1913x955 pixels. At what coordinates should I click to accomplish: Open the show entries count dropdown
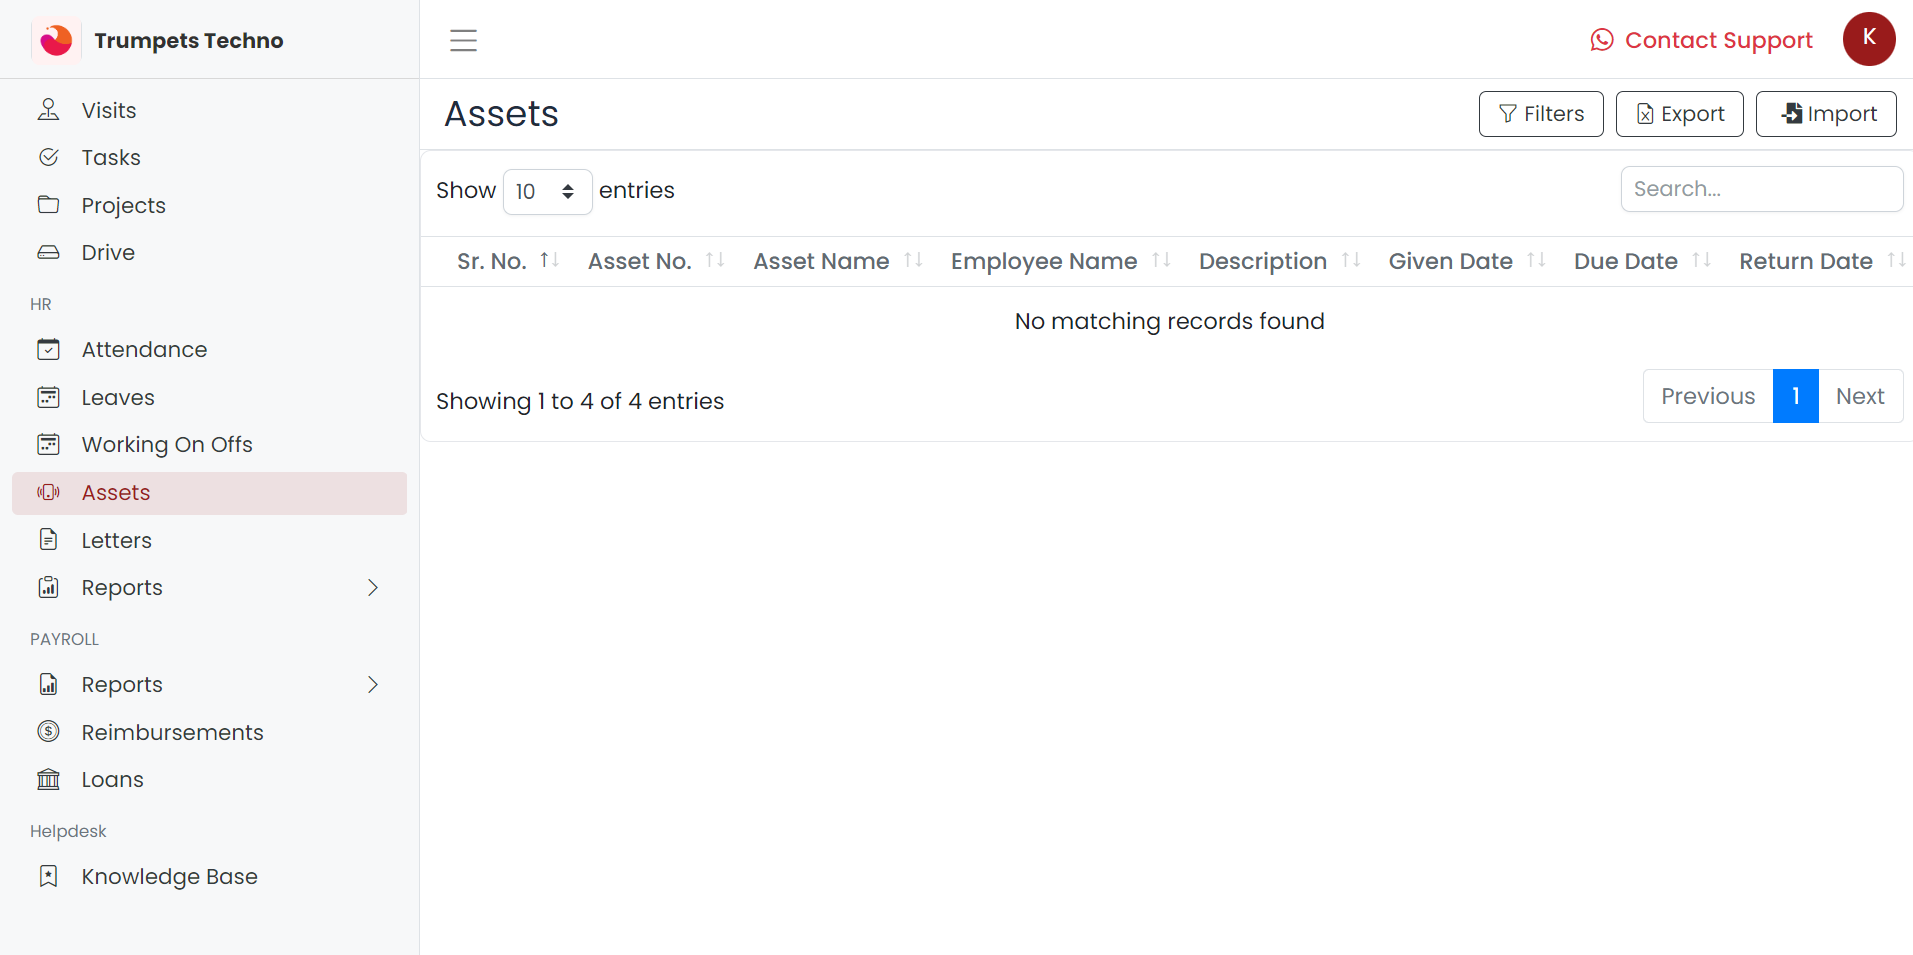pos(547,191)
